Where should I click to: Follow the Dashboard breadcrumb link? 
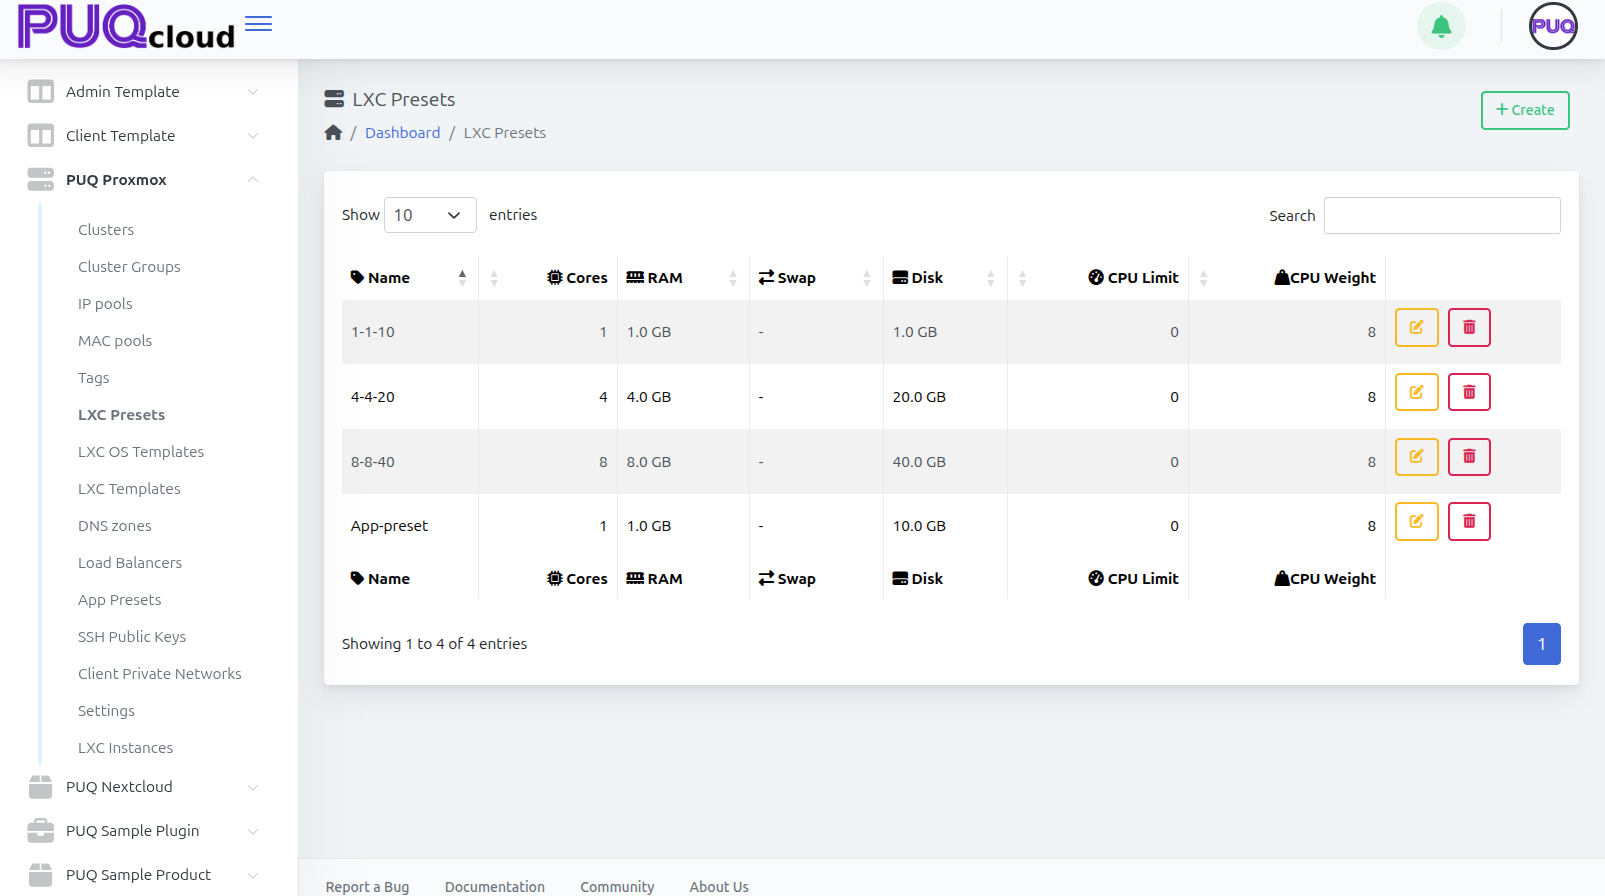click(x=402, y=133)
